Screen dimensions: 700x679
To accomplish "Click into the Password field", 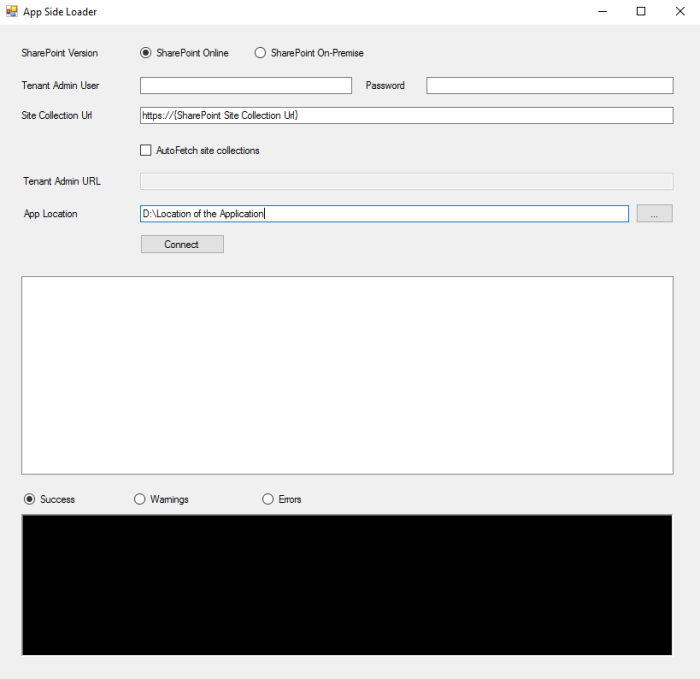I will click(x=549, y=86).
